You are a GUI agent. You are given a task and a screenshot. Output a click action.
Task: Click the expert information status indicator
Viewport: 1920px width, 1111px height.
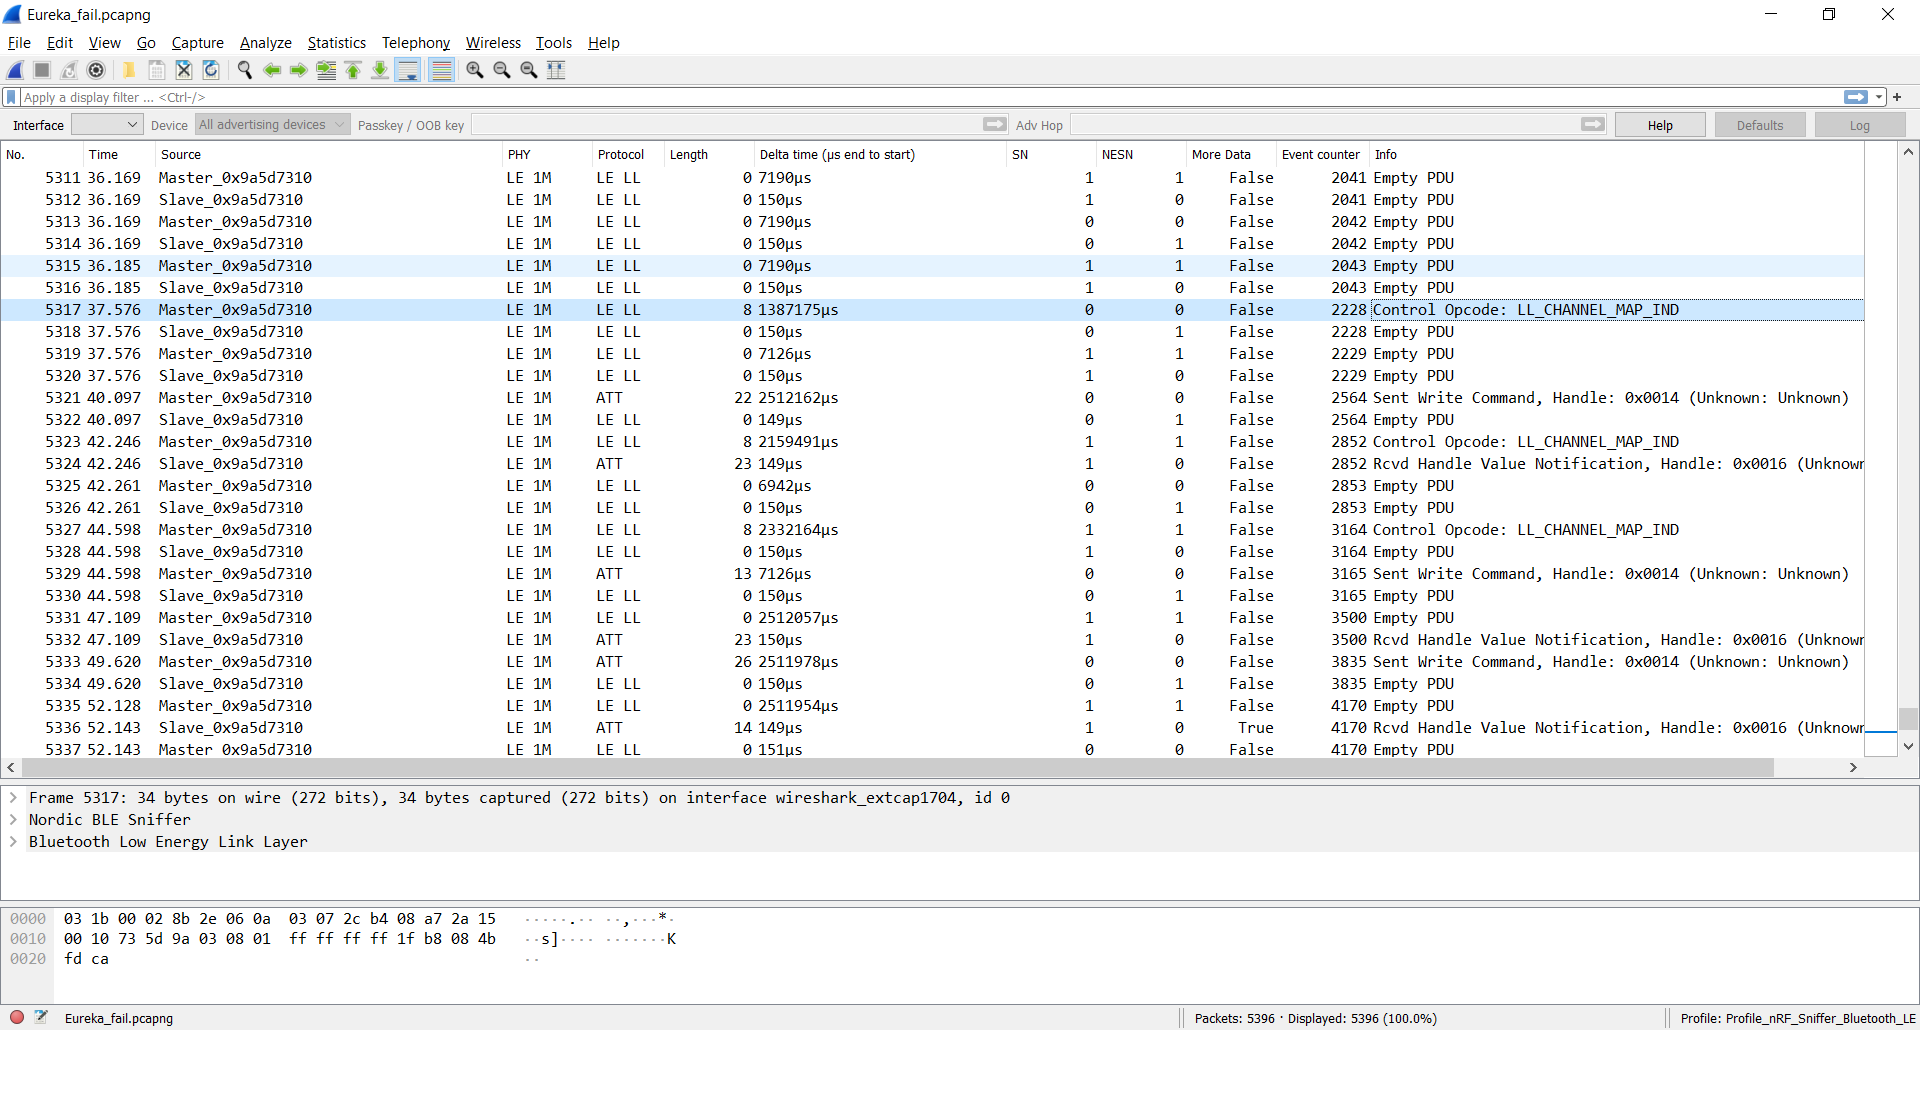[17, 1018]
